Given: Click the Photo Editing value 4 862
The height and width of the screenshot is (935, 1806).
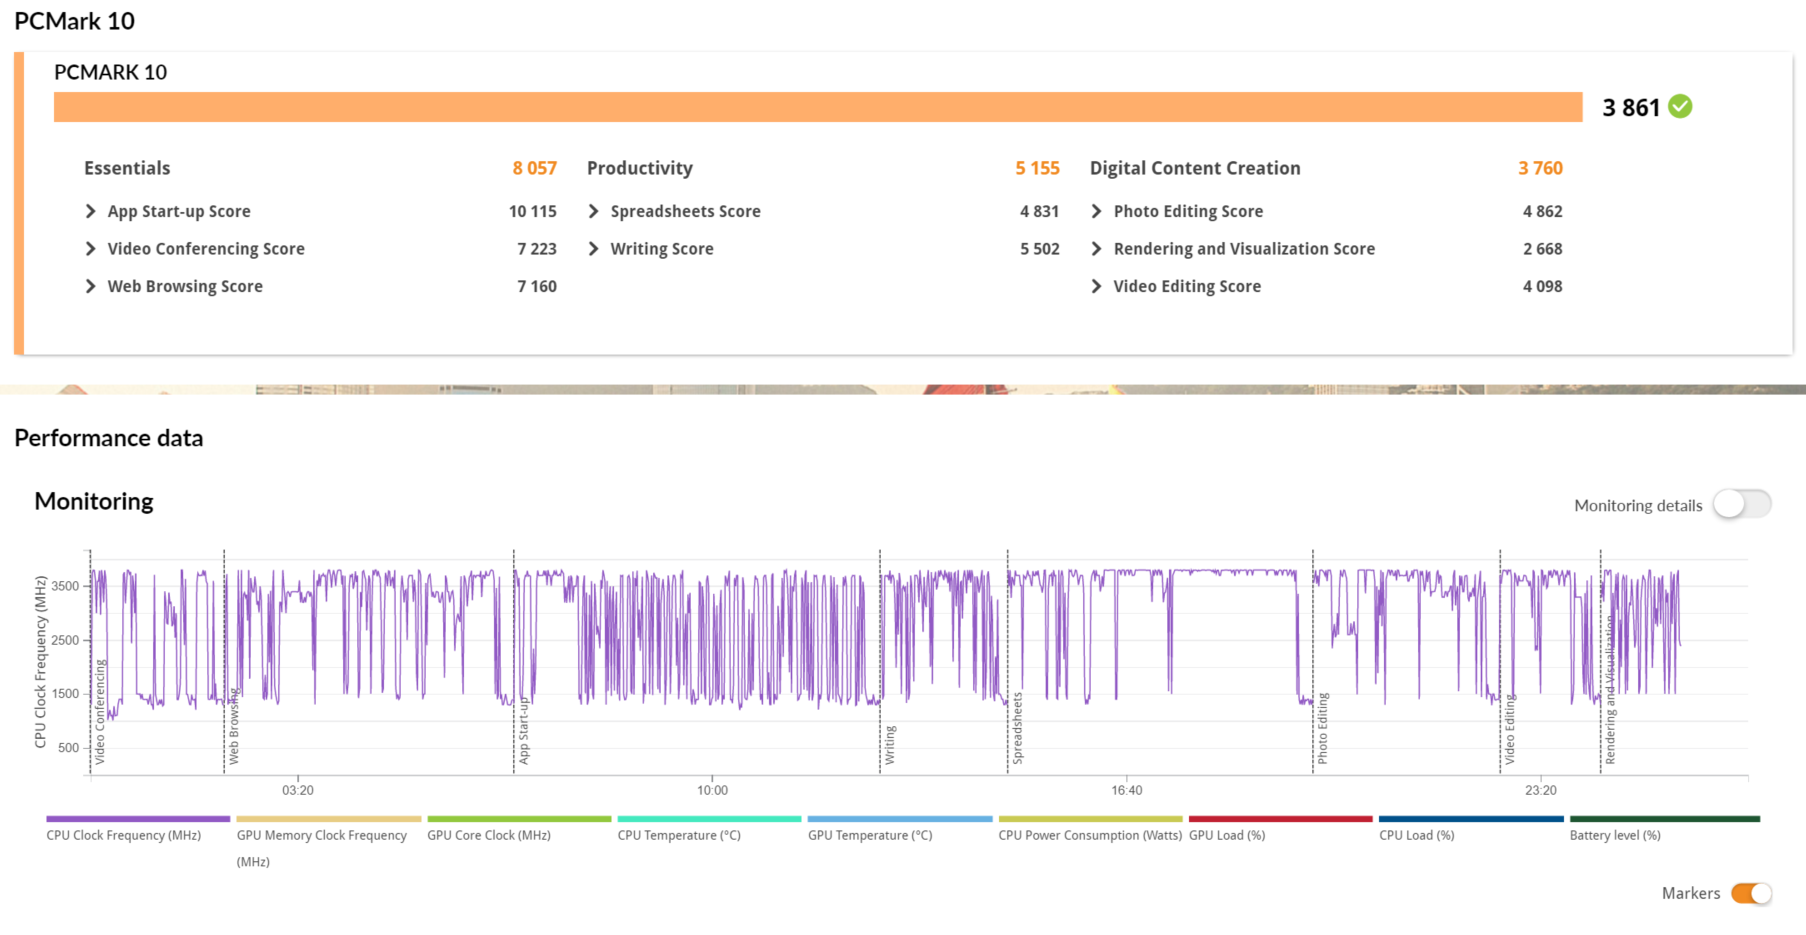Looking at the screenshot, I should click(x=1543, y=211).
